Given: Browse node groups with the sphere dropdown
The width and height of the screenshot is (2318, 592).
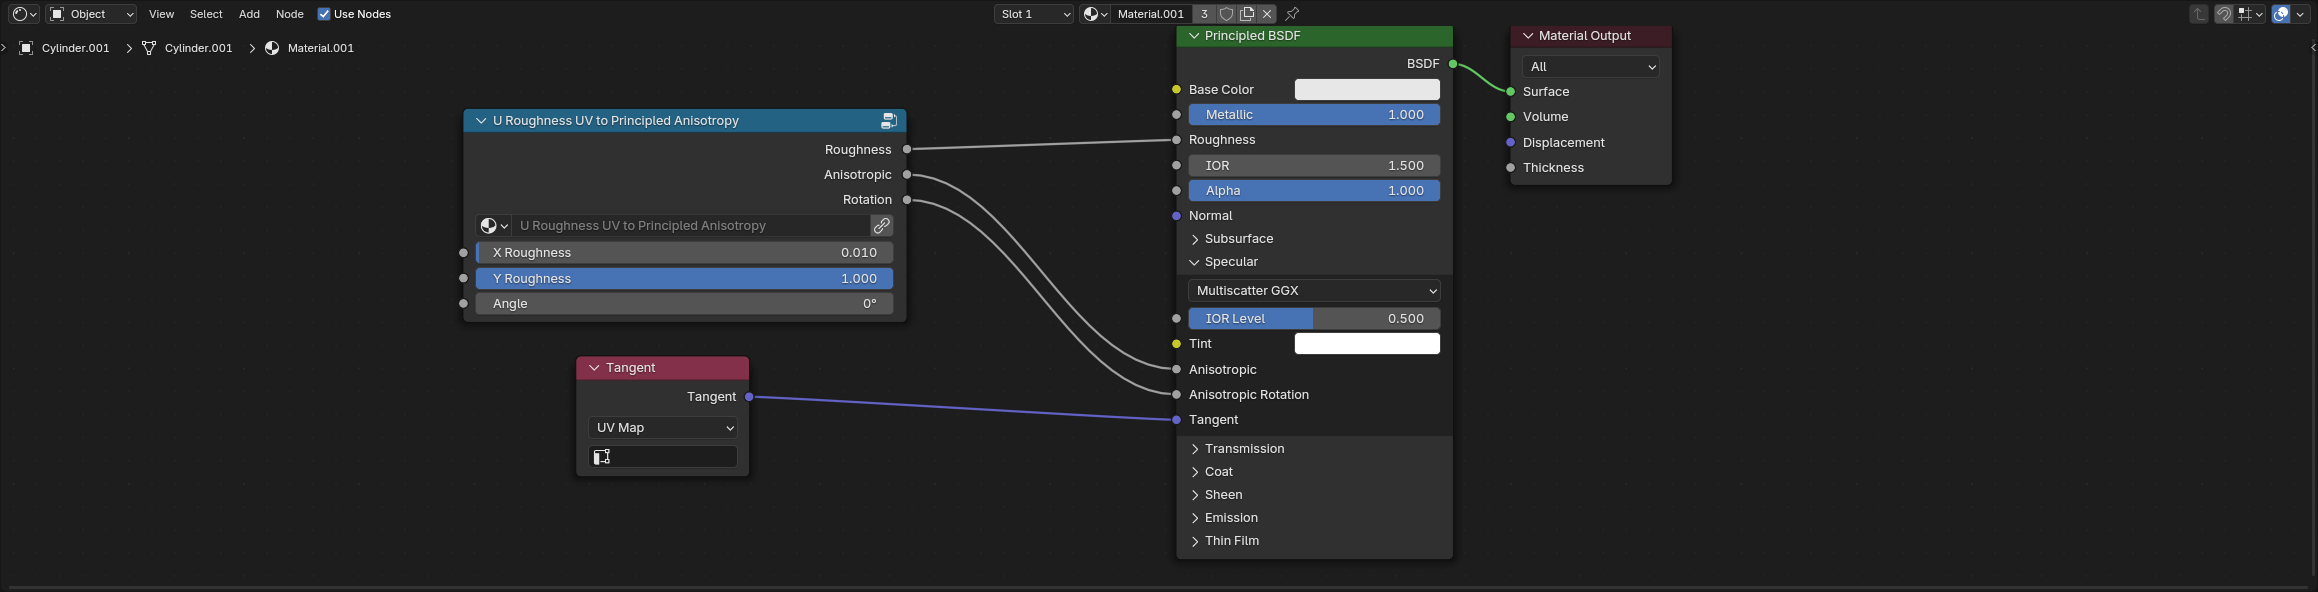Looking at the screenshot, I should [x=494, y=226].
